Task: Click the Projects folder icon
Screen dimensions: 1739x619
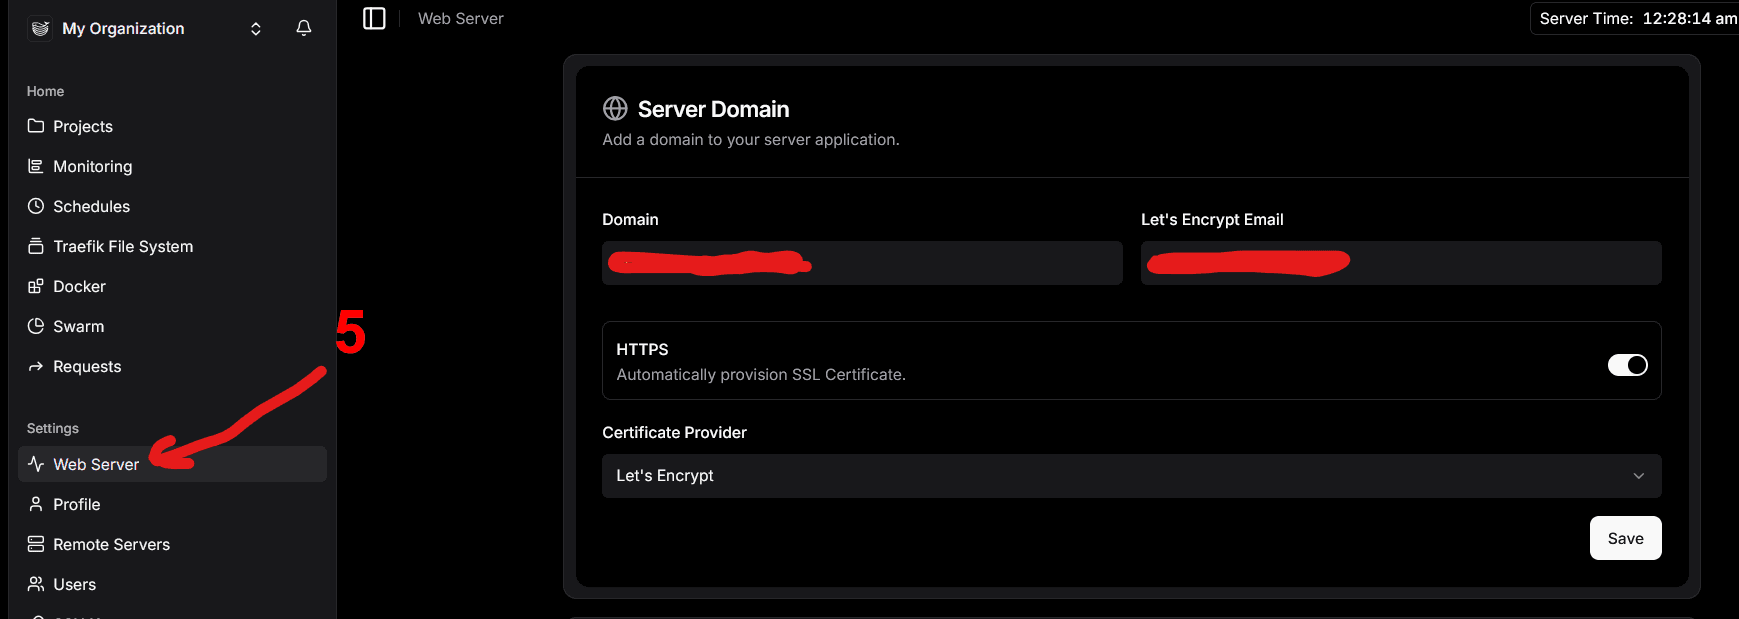Action: coord(36,126)
